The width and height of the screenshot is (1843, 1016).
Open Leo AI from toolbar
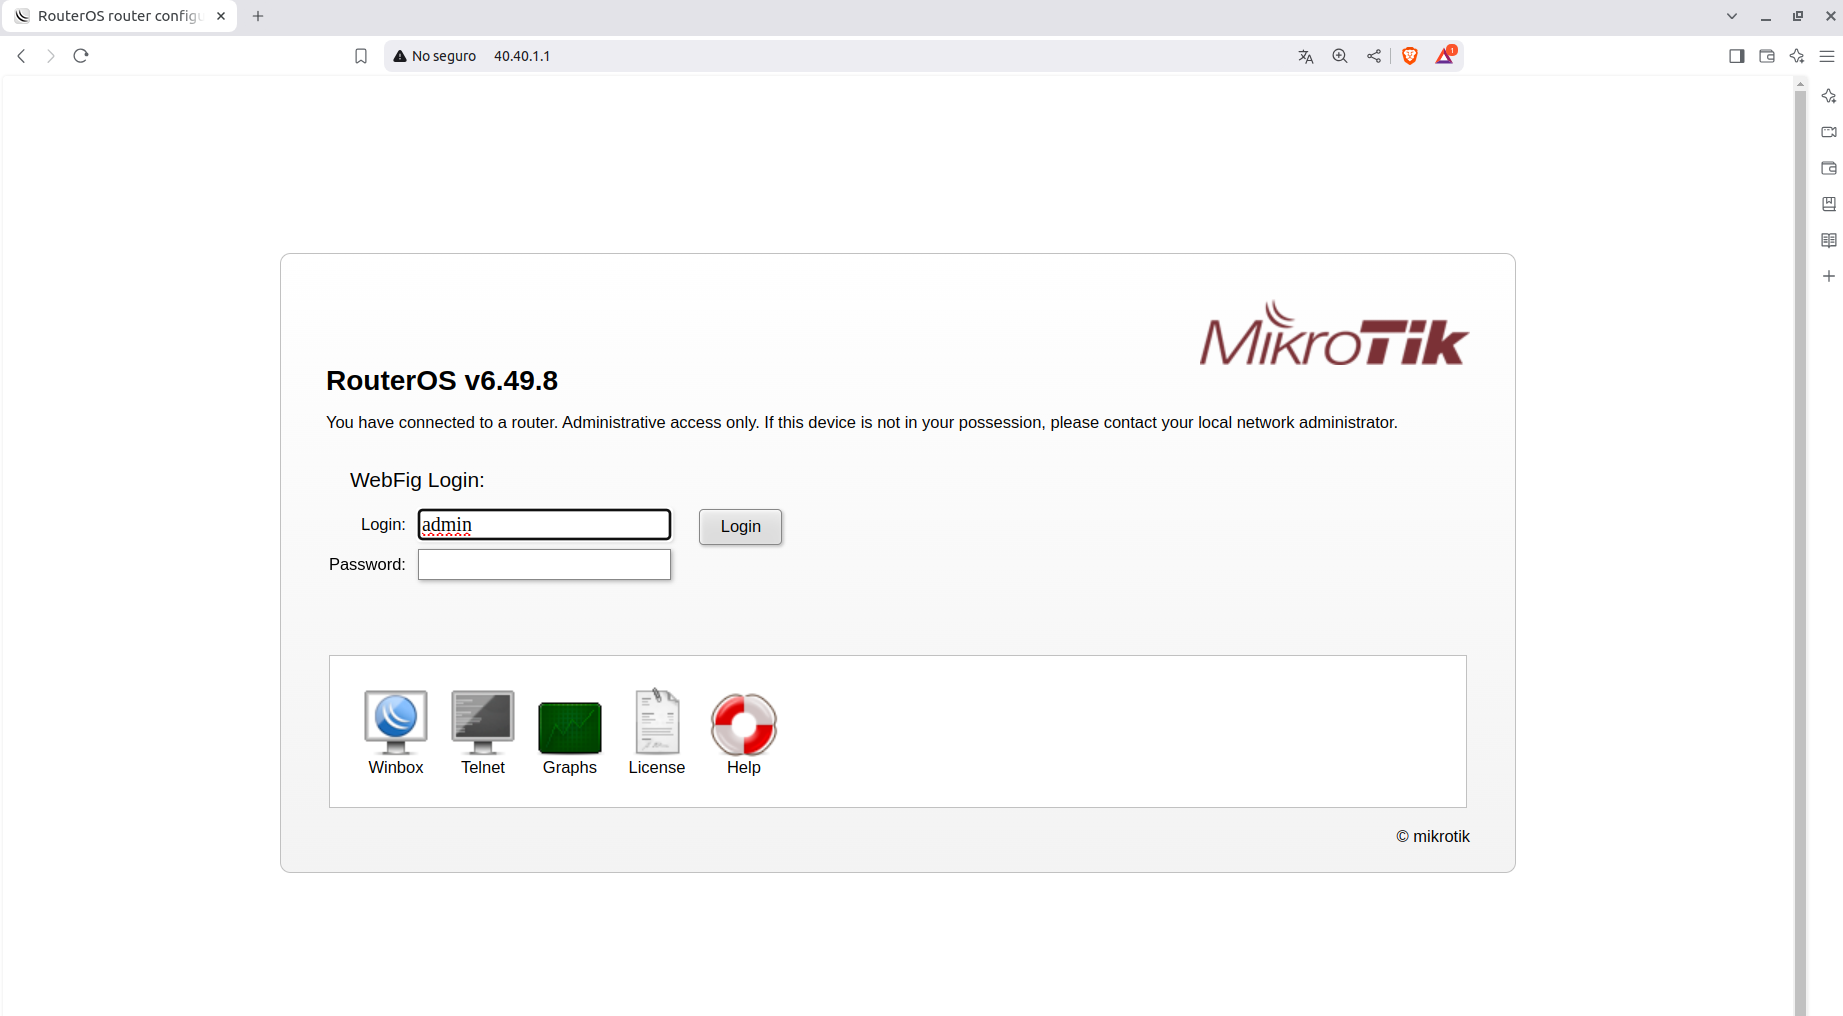(x=1797, y=56)
